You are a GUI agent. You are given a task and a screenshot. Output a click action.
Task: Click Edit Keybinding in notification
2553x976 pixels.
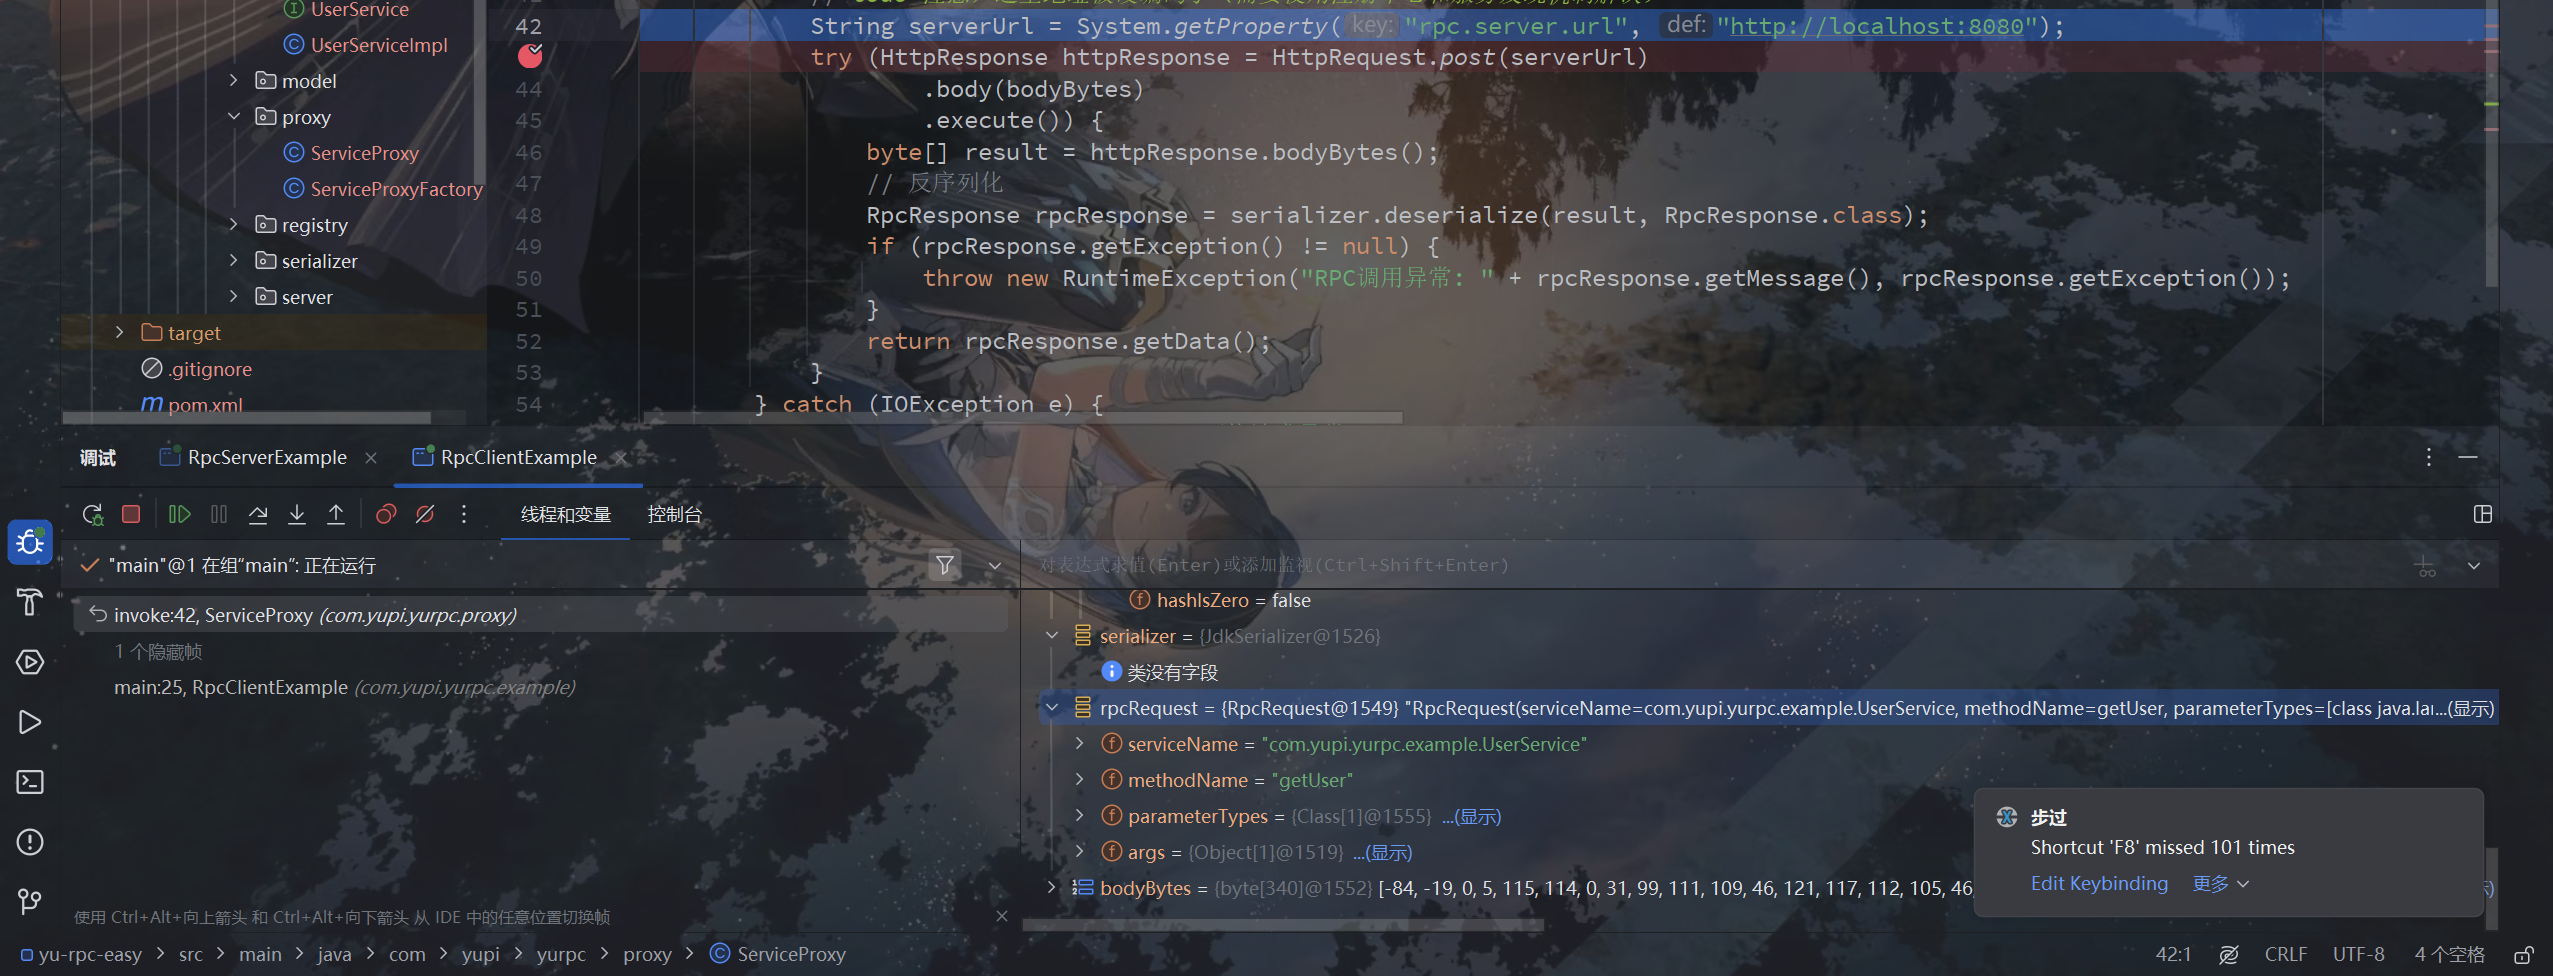[x=2099, y=884]
